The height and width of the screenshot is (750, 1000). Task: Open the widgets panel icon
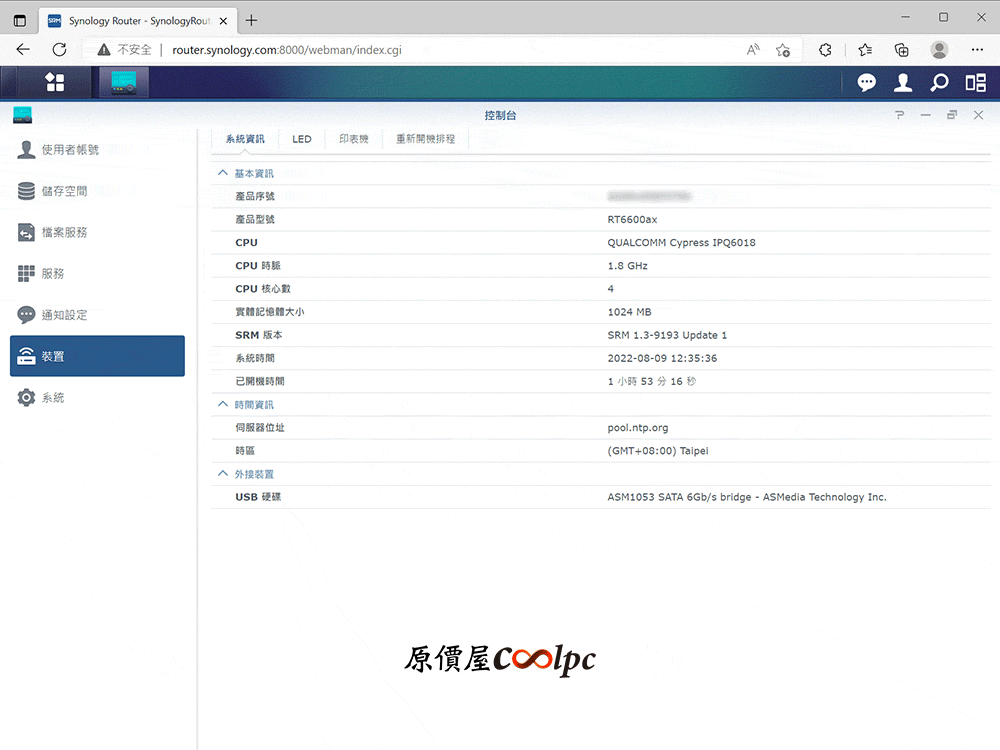[x=975, y=82]
